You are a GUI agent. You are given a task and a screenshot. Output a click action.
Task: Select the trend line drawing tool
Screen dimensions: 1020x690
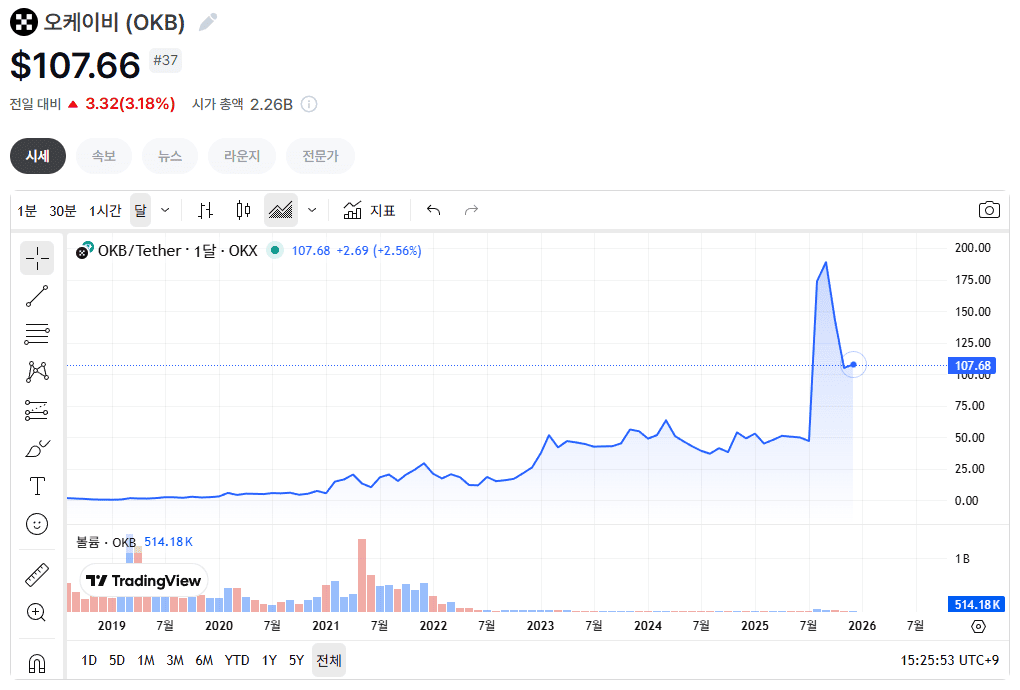pos(37,296)
